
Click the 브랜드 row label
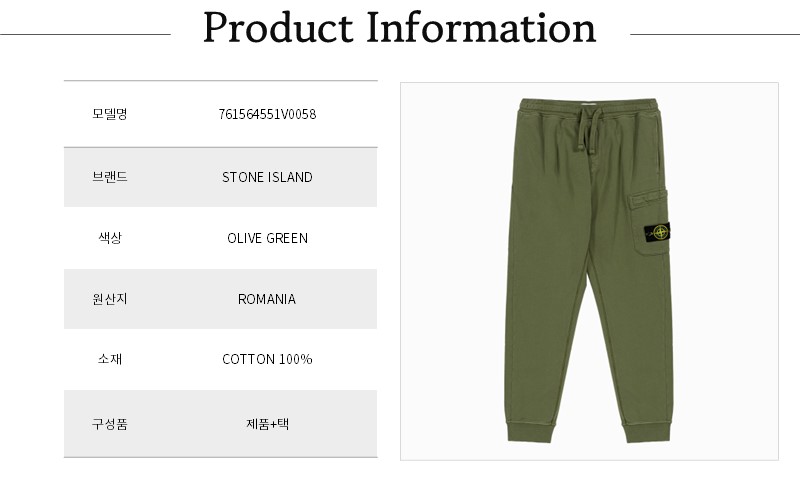(x=109, y=177)
